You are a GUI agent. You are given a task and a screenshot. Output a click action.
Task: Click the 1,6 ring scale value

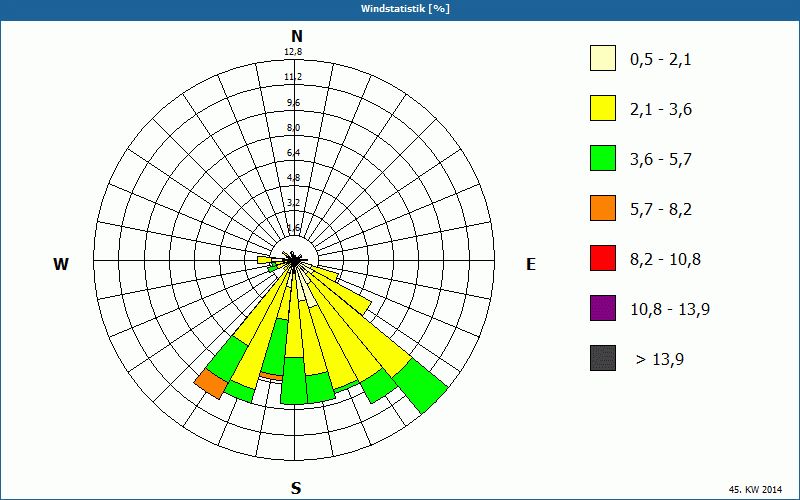(x=293, y=228)
